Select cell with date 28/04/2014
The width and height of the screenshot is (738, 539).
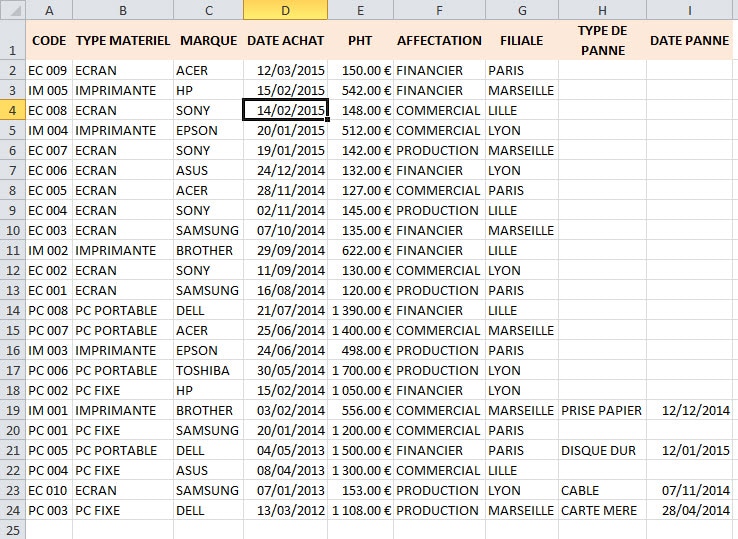pos(690,510)
